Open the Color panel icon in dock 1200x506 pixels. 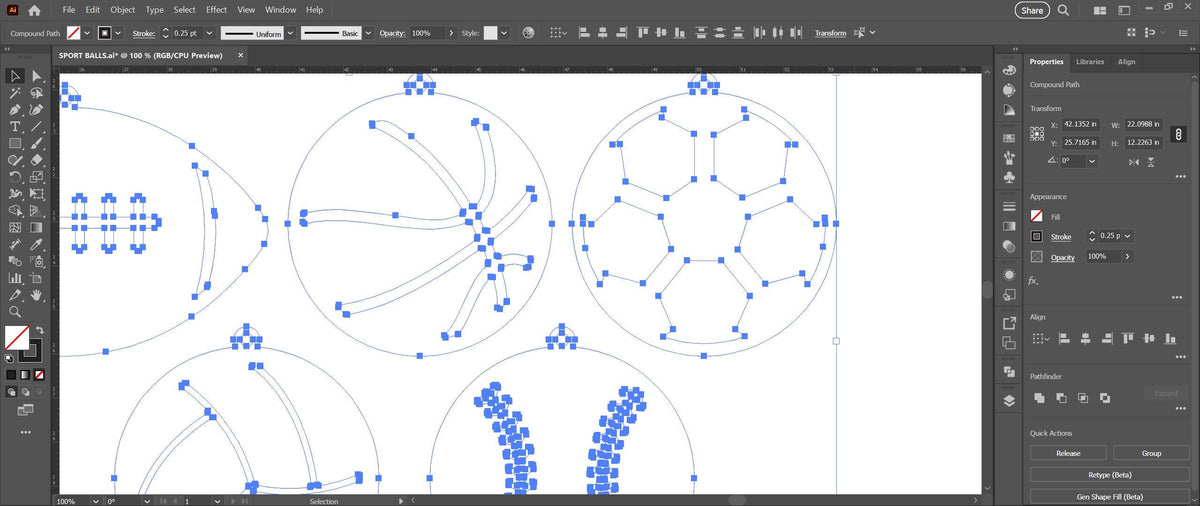[x=1009, y=70]
